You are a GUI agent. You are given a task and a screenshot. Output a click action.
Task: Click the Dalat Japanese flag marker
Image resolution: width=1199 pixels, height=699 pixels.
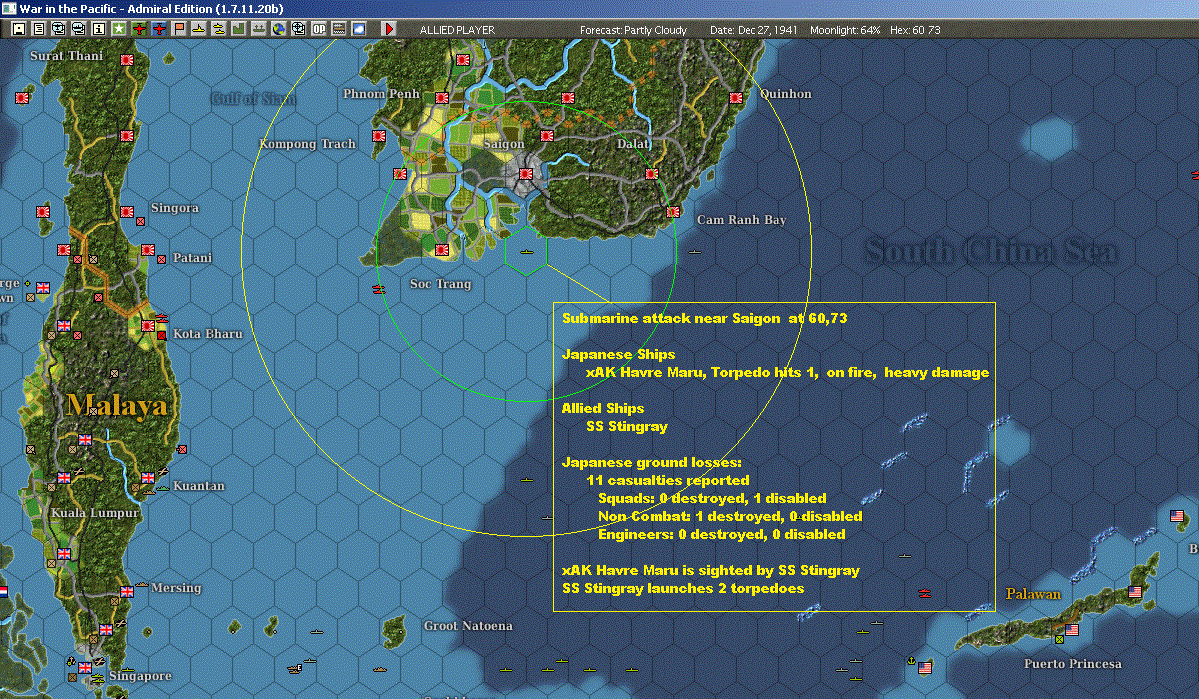(651, 174)
